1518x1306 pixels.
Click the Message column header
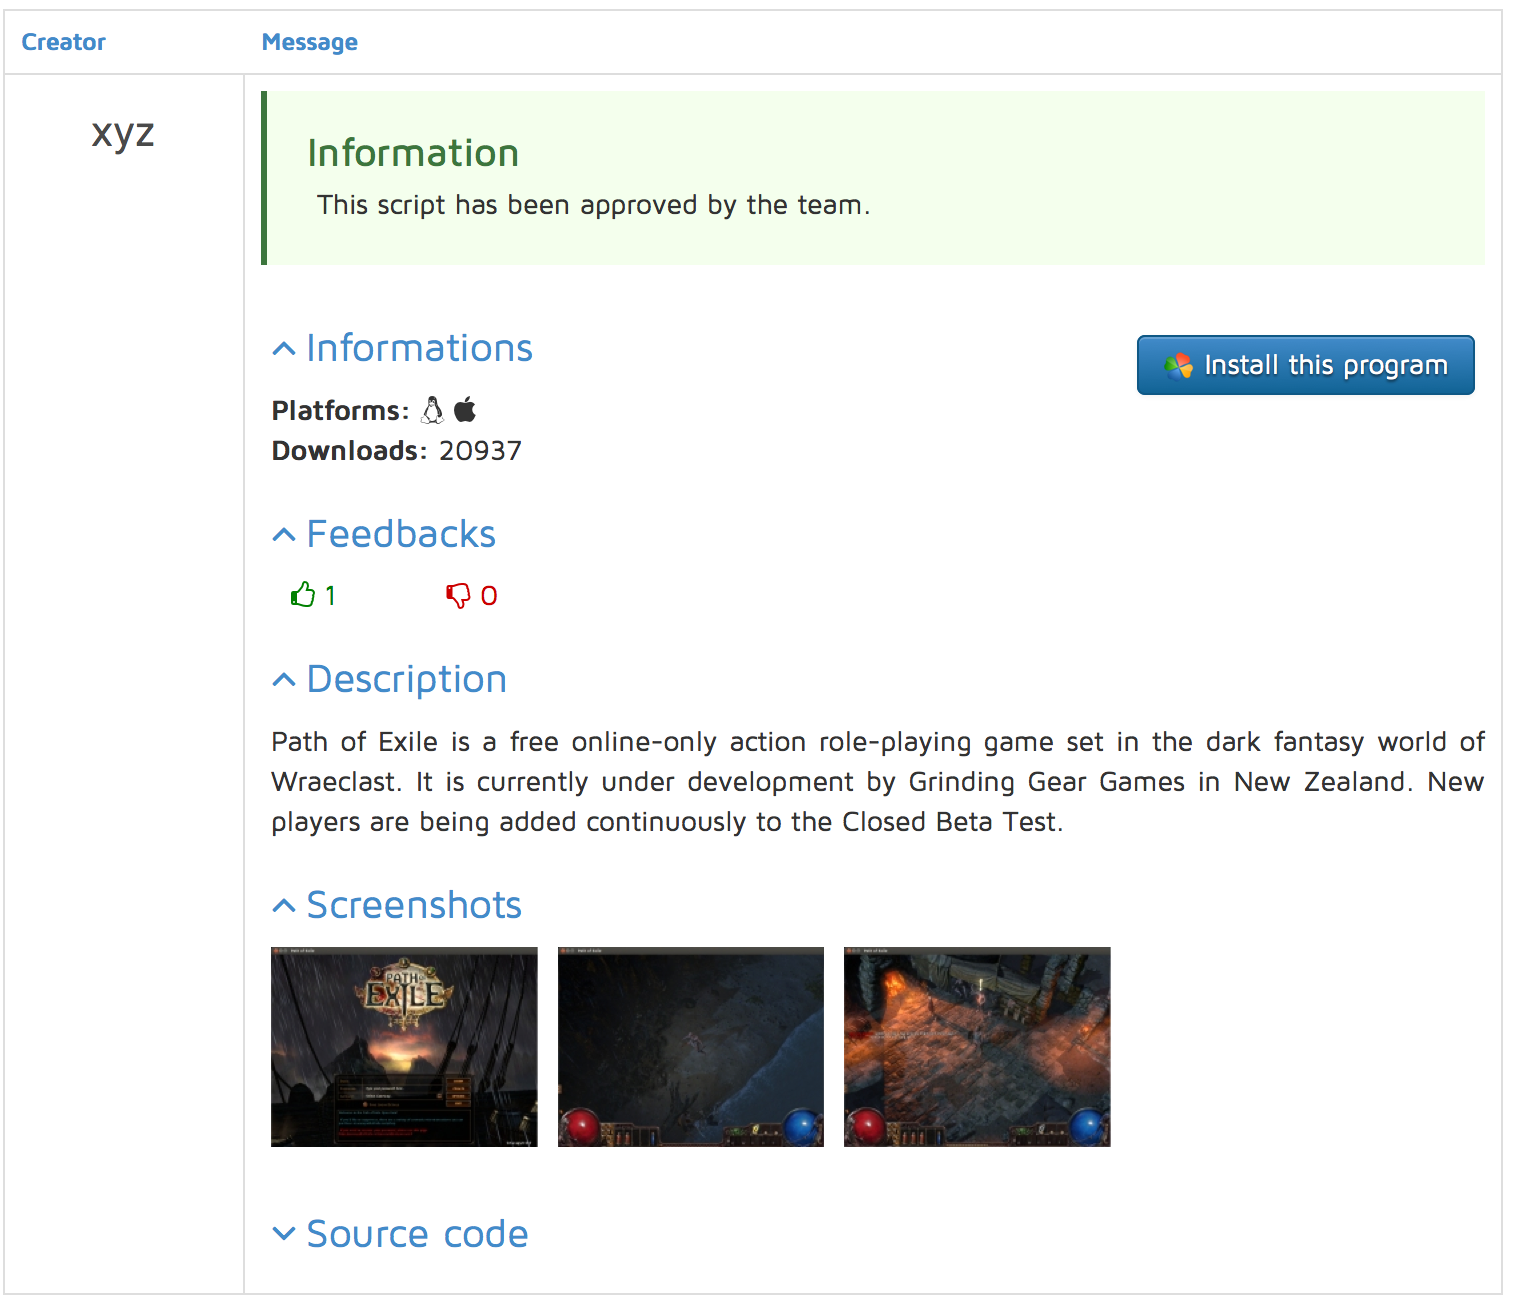click(309, 42)
